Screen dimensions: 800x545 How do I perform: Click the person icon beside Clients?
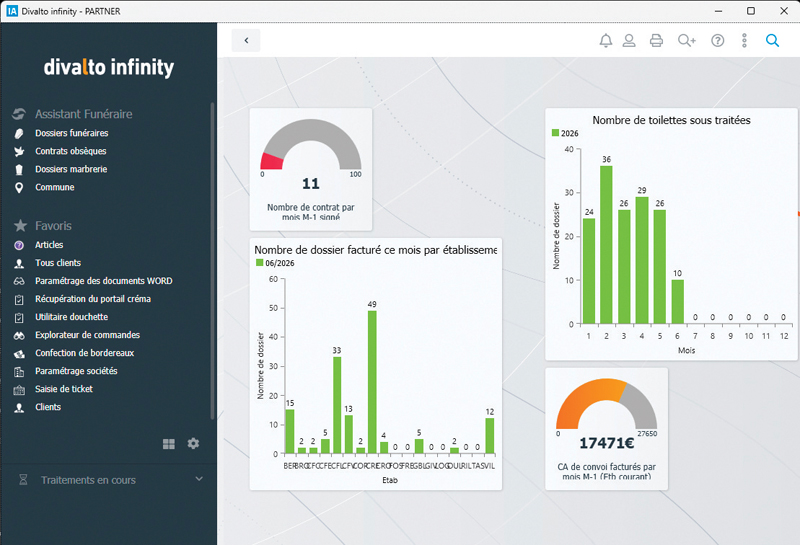tap(19, 408)
